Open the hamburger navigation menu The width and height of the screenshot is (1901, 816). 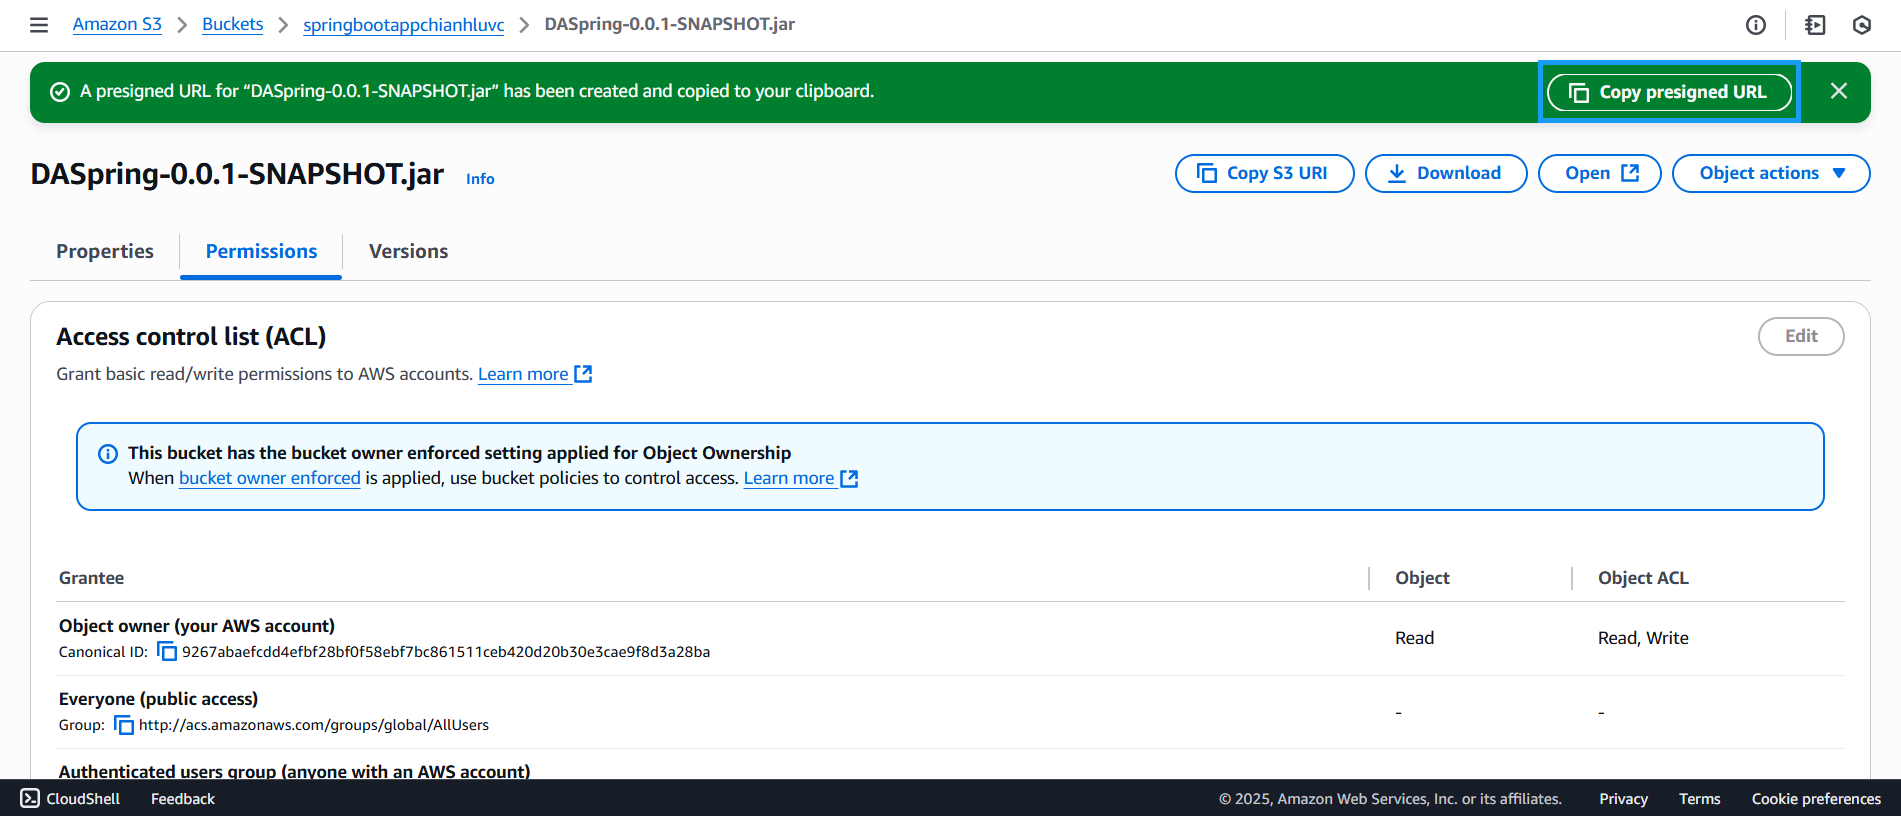pyautogui.click(x=39, y=25)
